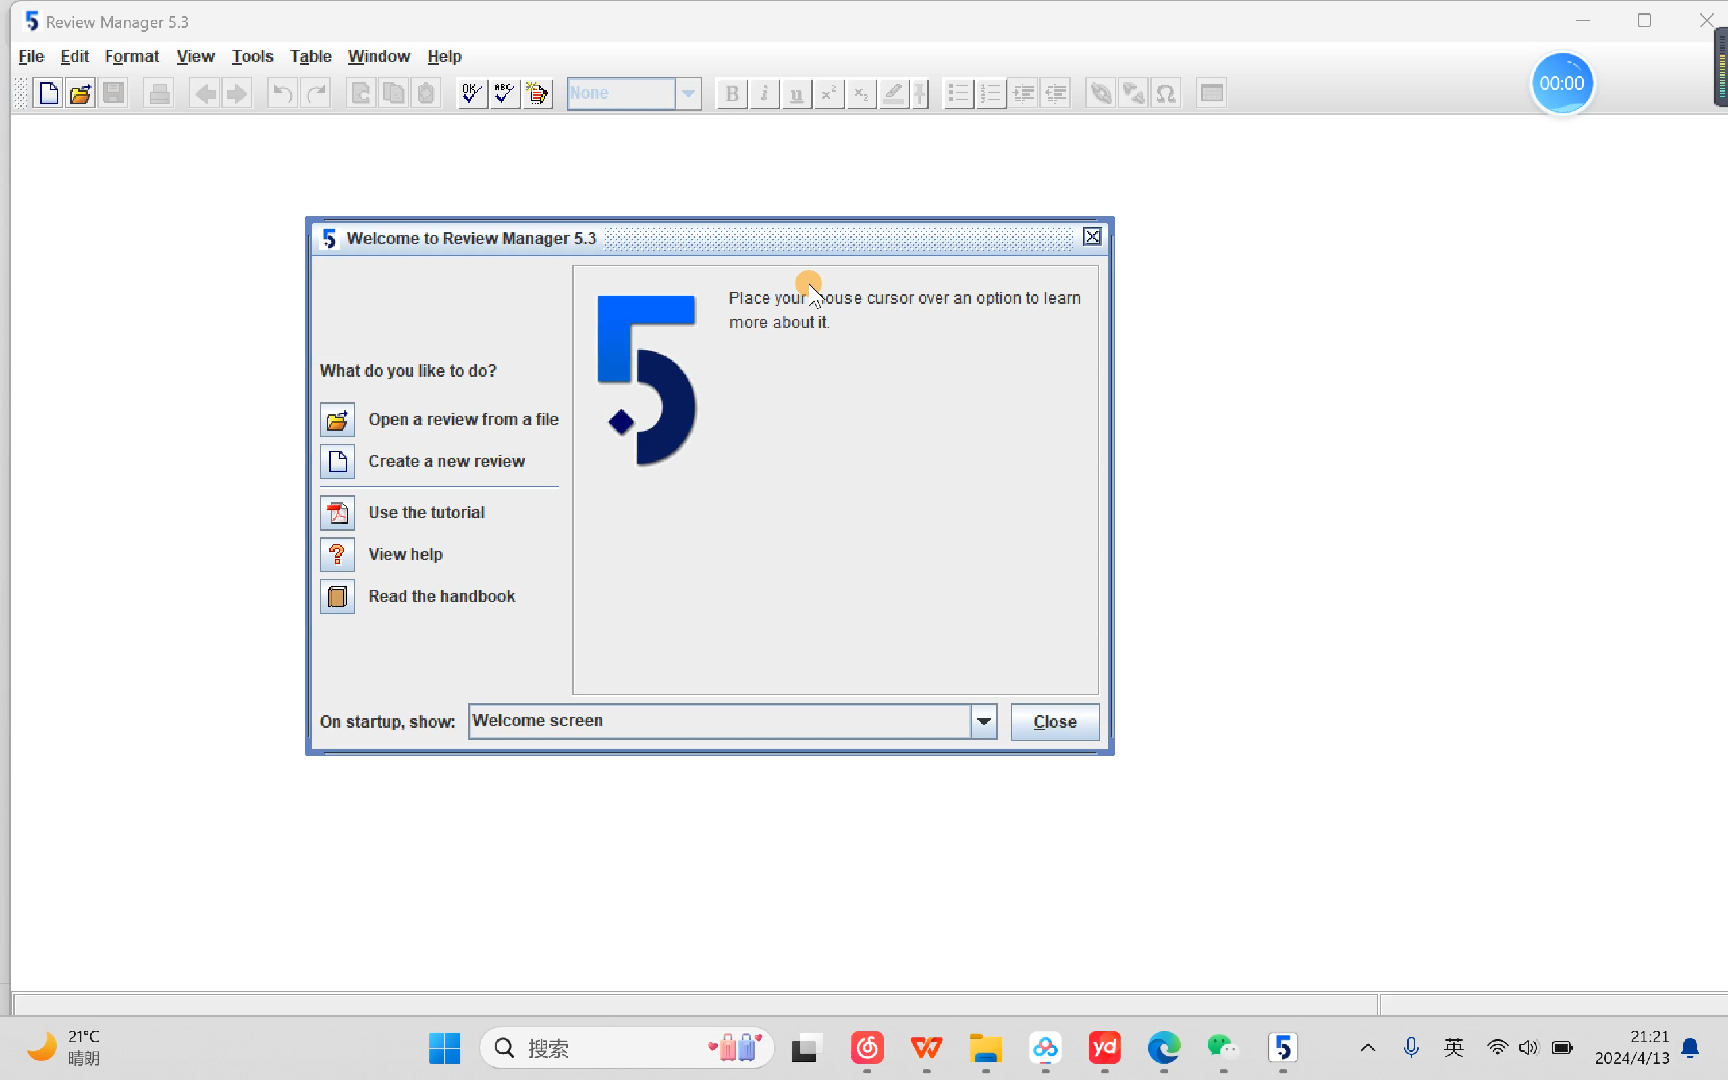The image size is (1728, 1080).
Task: Click the handbook book icon
Action: click(x=337, y=596)
